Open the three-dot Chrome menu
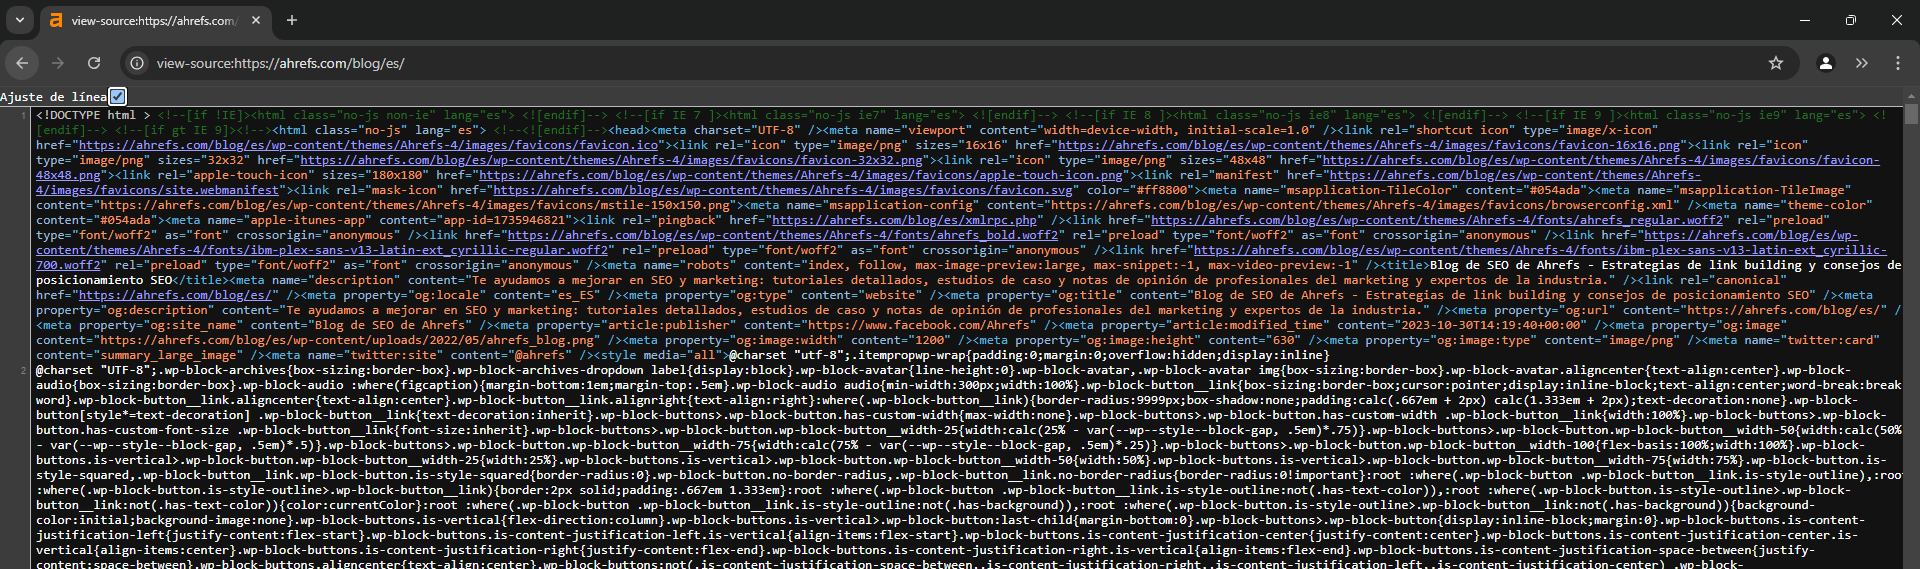The height and width of the screenshot is (569, 1920). click(1898, 63)
